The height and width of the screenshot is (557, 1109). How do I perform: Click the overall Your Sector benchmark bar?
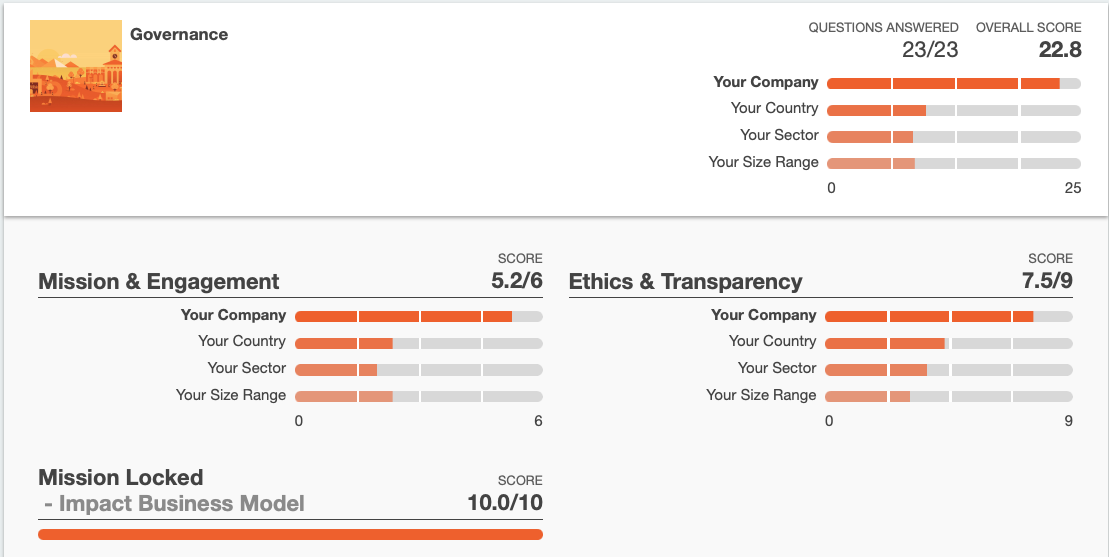[x=954, y=137]
